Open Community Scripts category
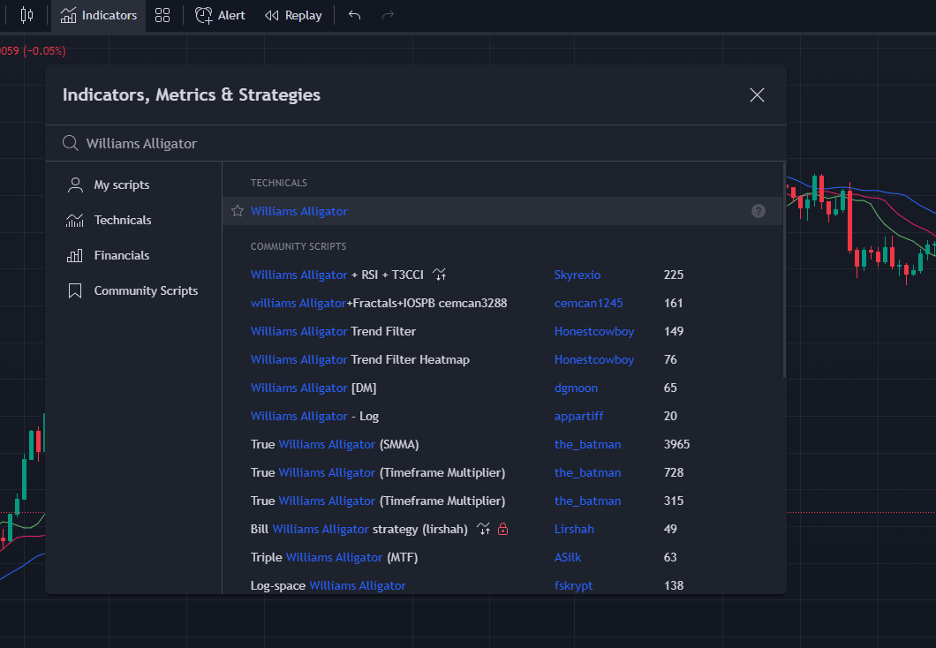Image resolution: width=936 pixels, height=648 pixels. pos(133,291)
